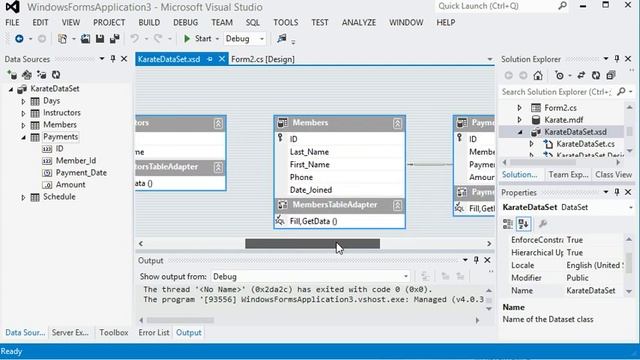
Task: Click the Solution Explorer Home icon
Action: pyautogui.click(x=538, y=76)
